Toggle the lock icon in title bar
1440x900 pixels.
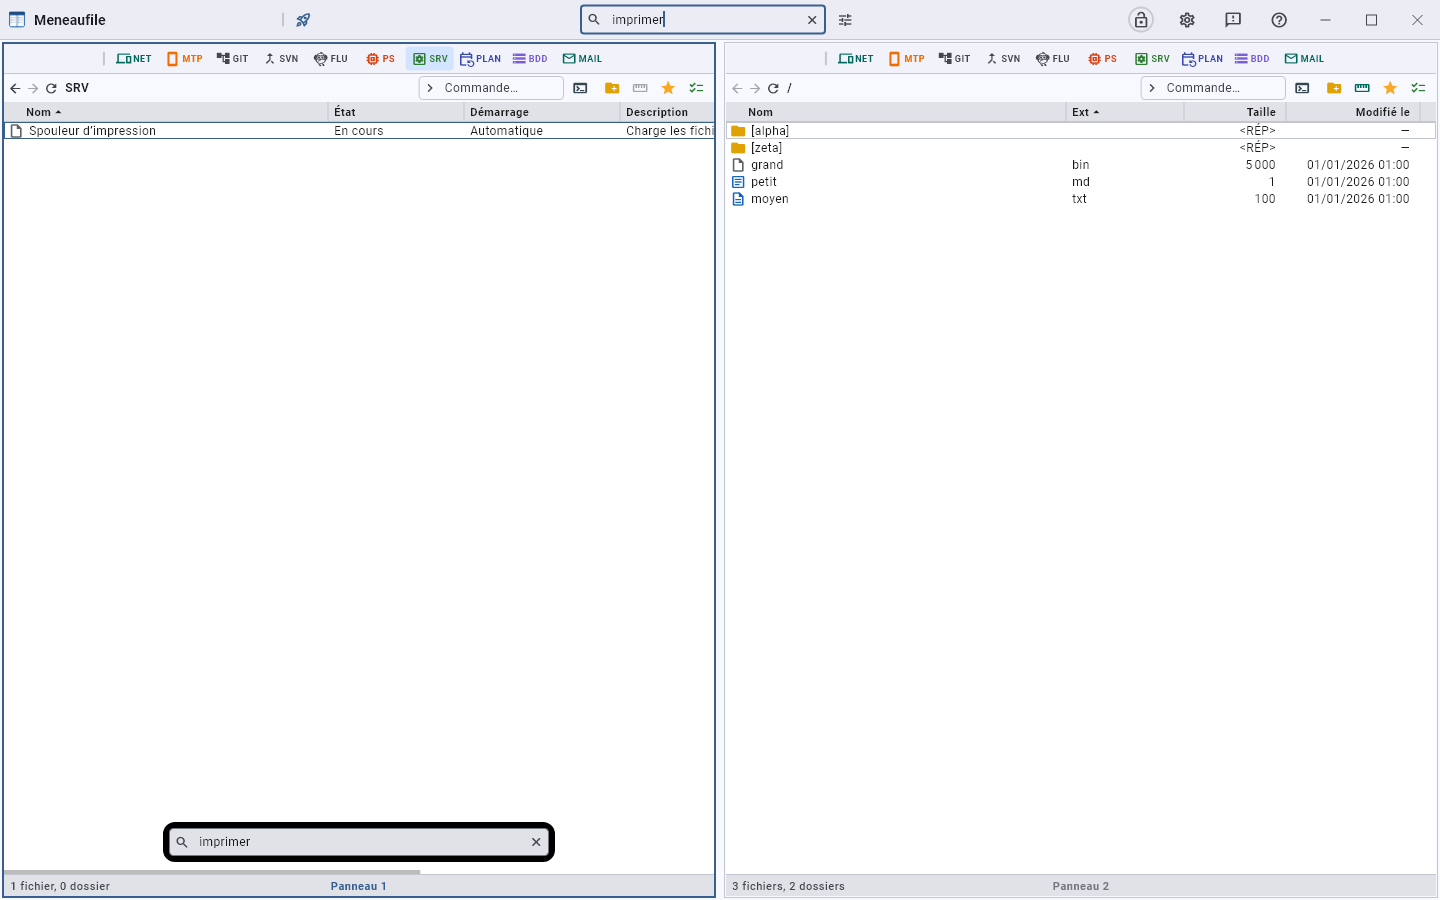coord(1141,20)
